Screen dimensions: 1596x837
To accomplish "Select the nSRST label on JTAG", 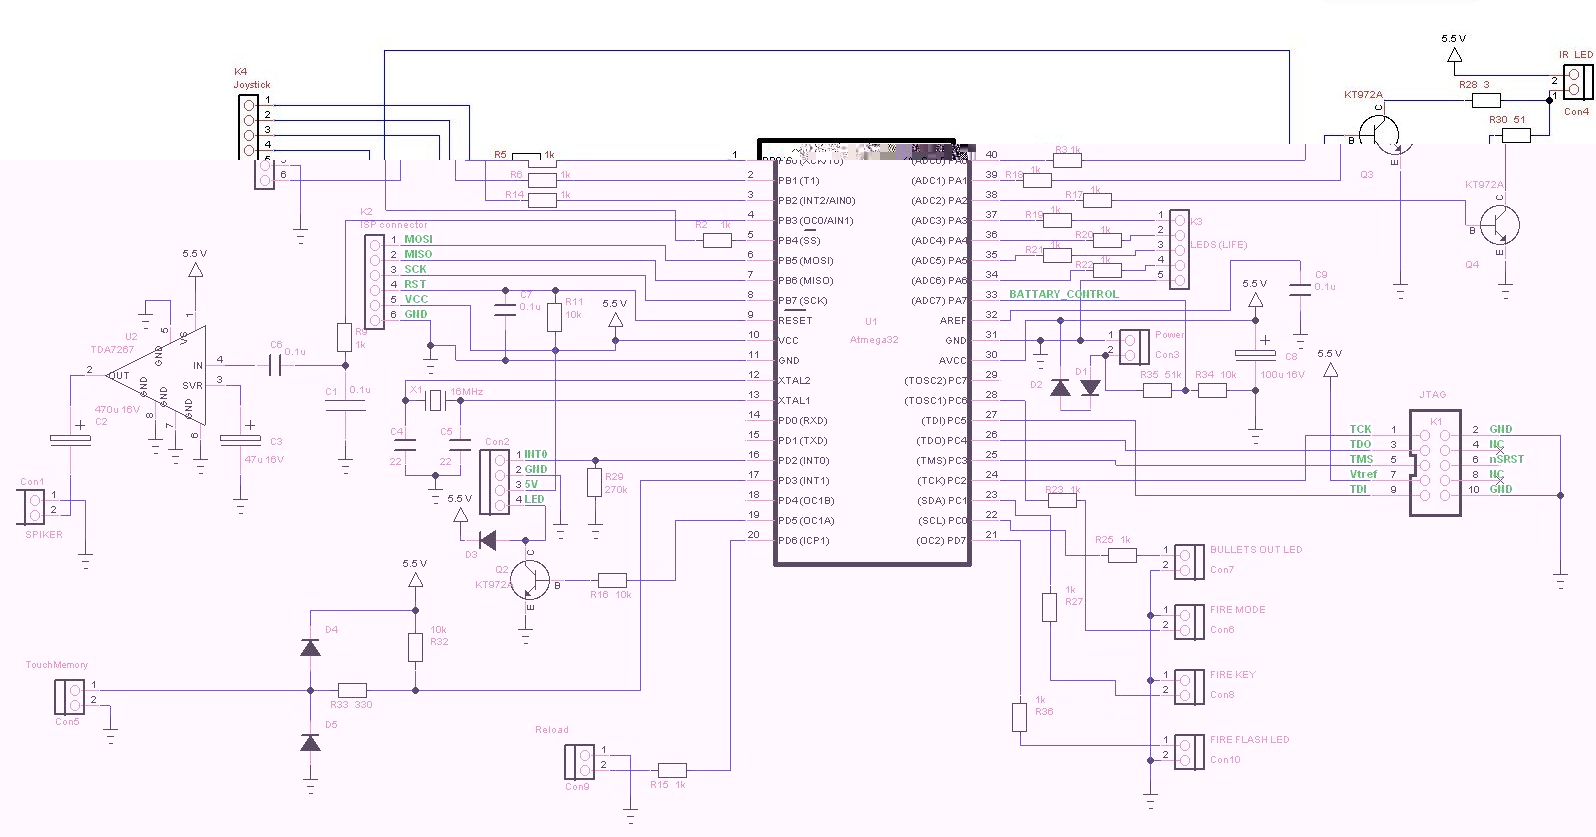I will pyautogui.click(x=1507, y=460).
